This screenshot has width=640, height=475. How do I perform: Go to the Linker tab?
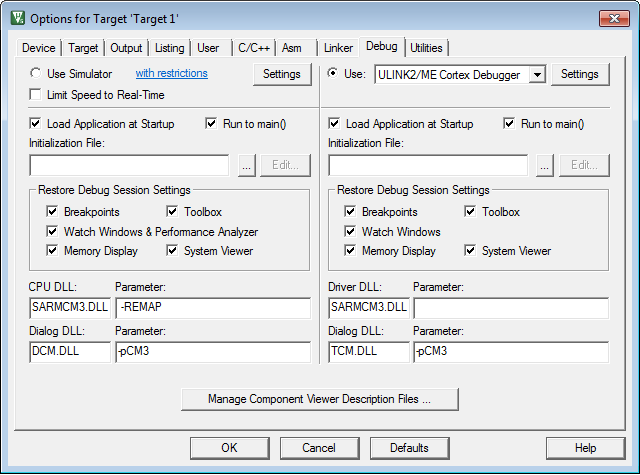pos(338,48)
